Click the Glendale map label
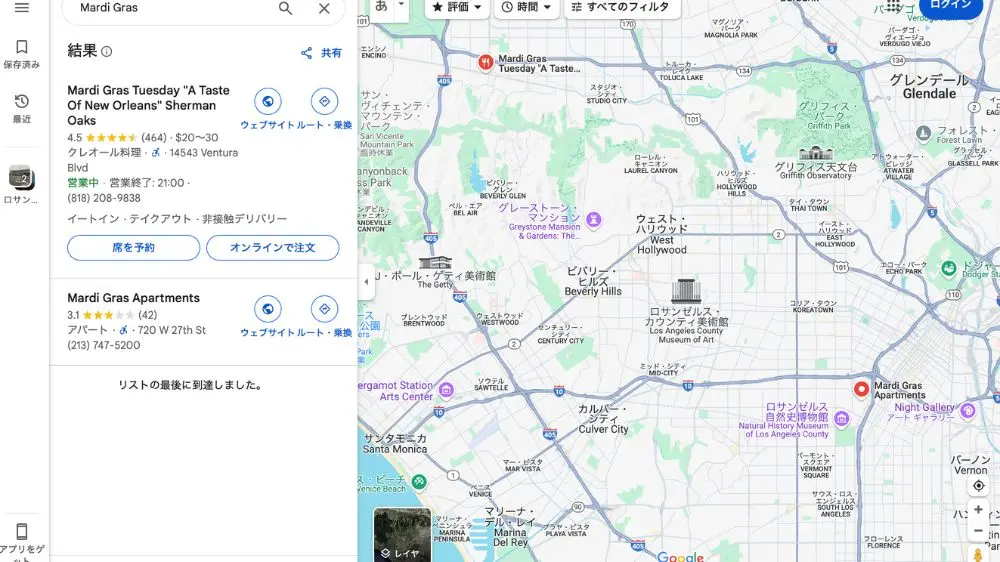1000x562 pixels. (929, 87)
